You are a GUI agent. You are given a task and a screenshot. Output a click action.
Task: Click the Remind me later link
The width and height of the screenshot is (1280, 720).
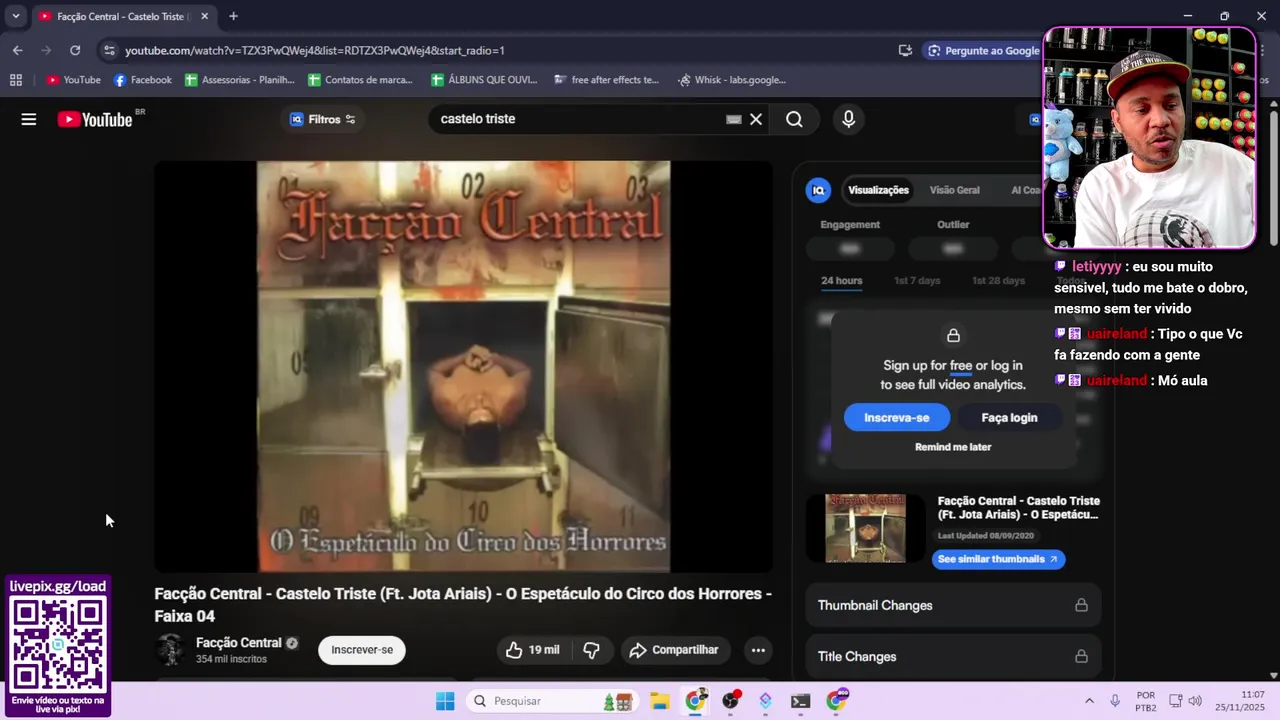pos(953,447)
